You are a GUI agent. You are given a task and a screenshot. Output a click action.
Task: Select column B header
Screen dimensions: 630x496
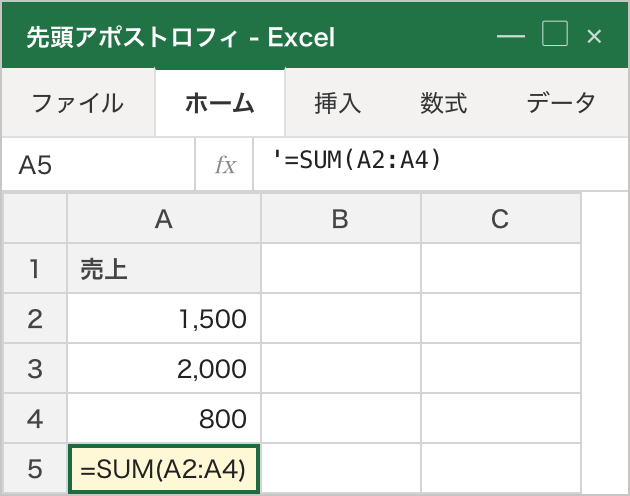(341, 219)
